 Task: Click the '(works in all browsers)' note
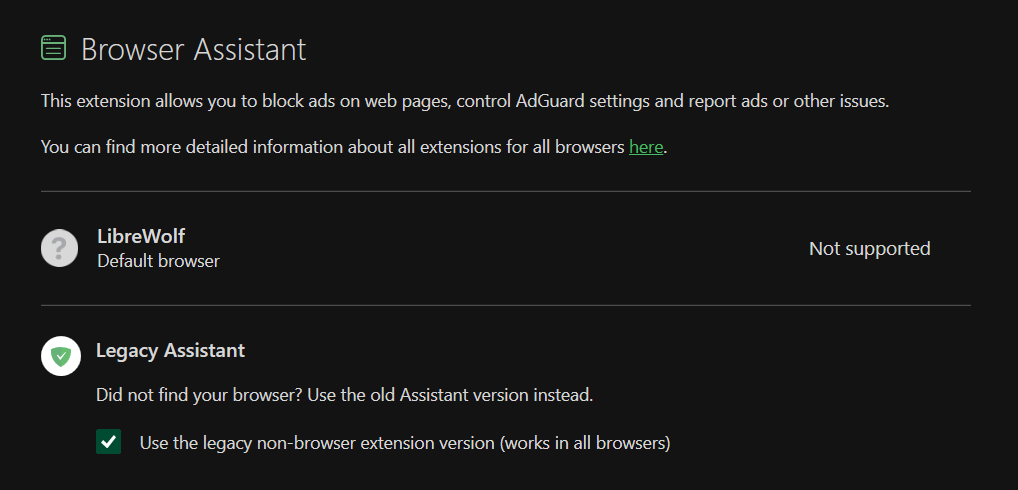tap(584, 442)
